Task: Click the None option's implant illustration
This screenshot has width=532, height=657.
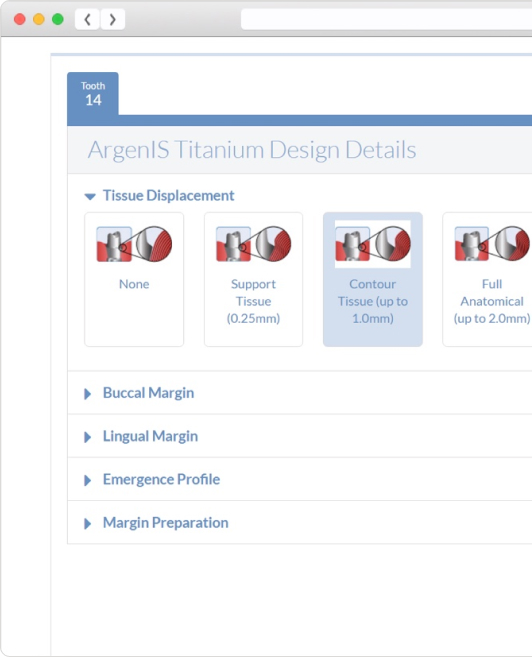Action: 134,244
